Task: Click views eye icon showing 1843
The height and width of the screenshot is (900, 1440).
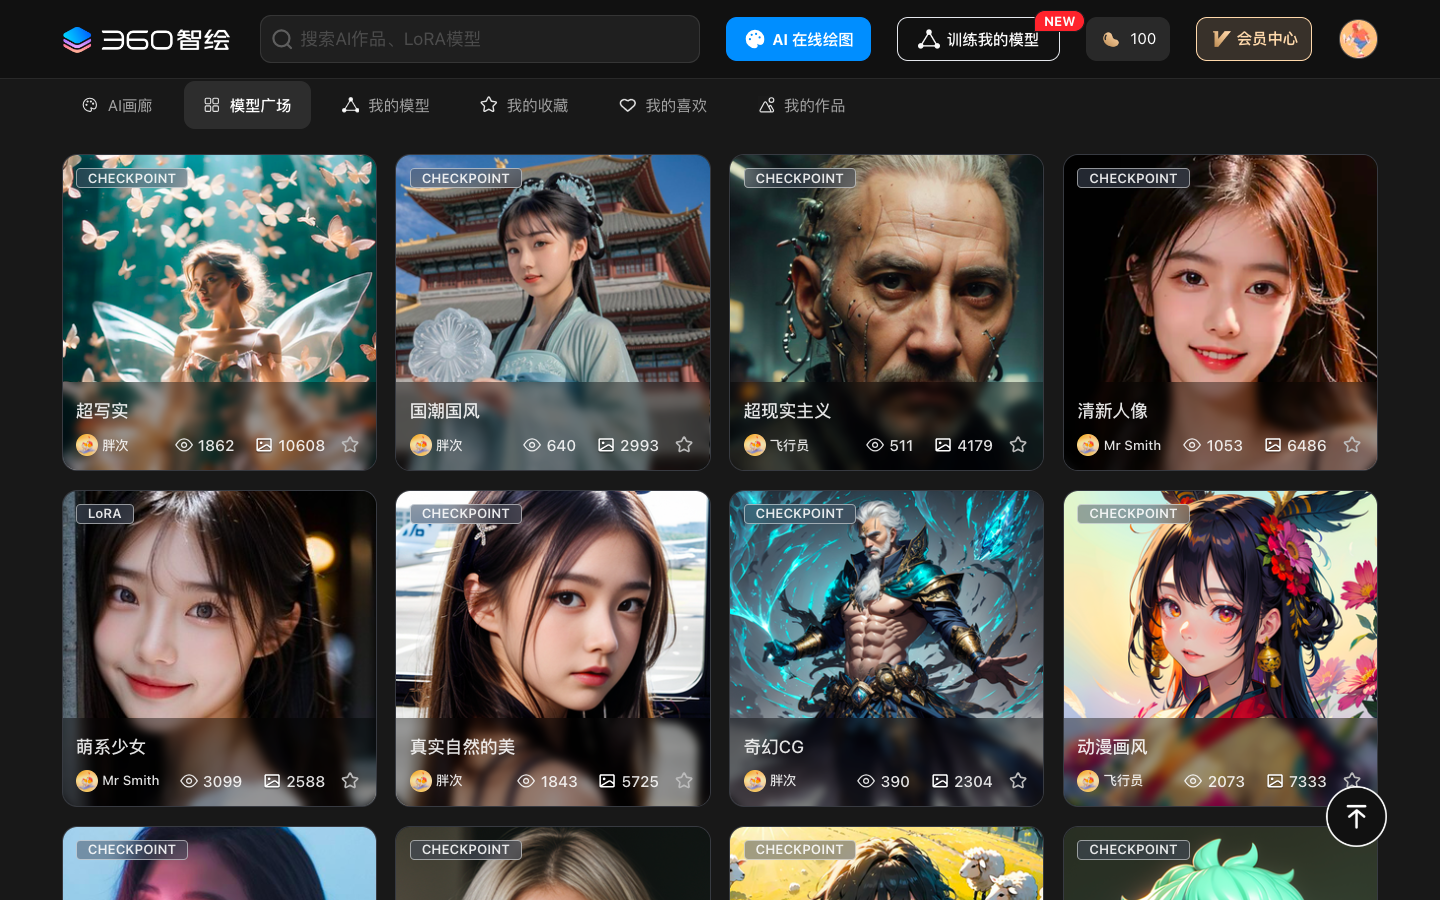Action: pos(526,781)
